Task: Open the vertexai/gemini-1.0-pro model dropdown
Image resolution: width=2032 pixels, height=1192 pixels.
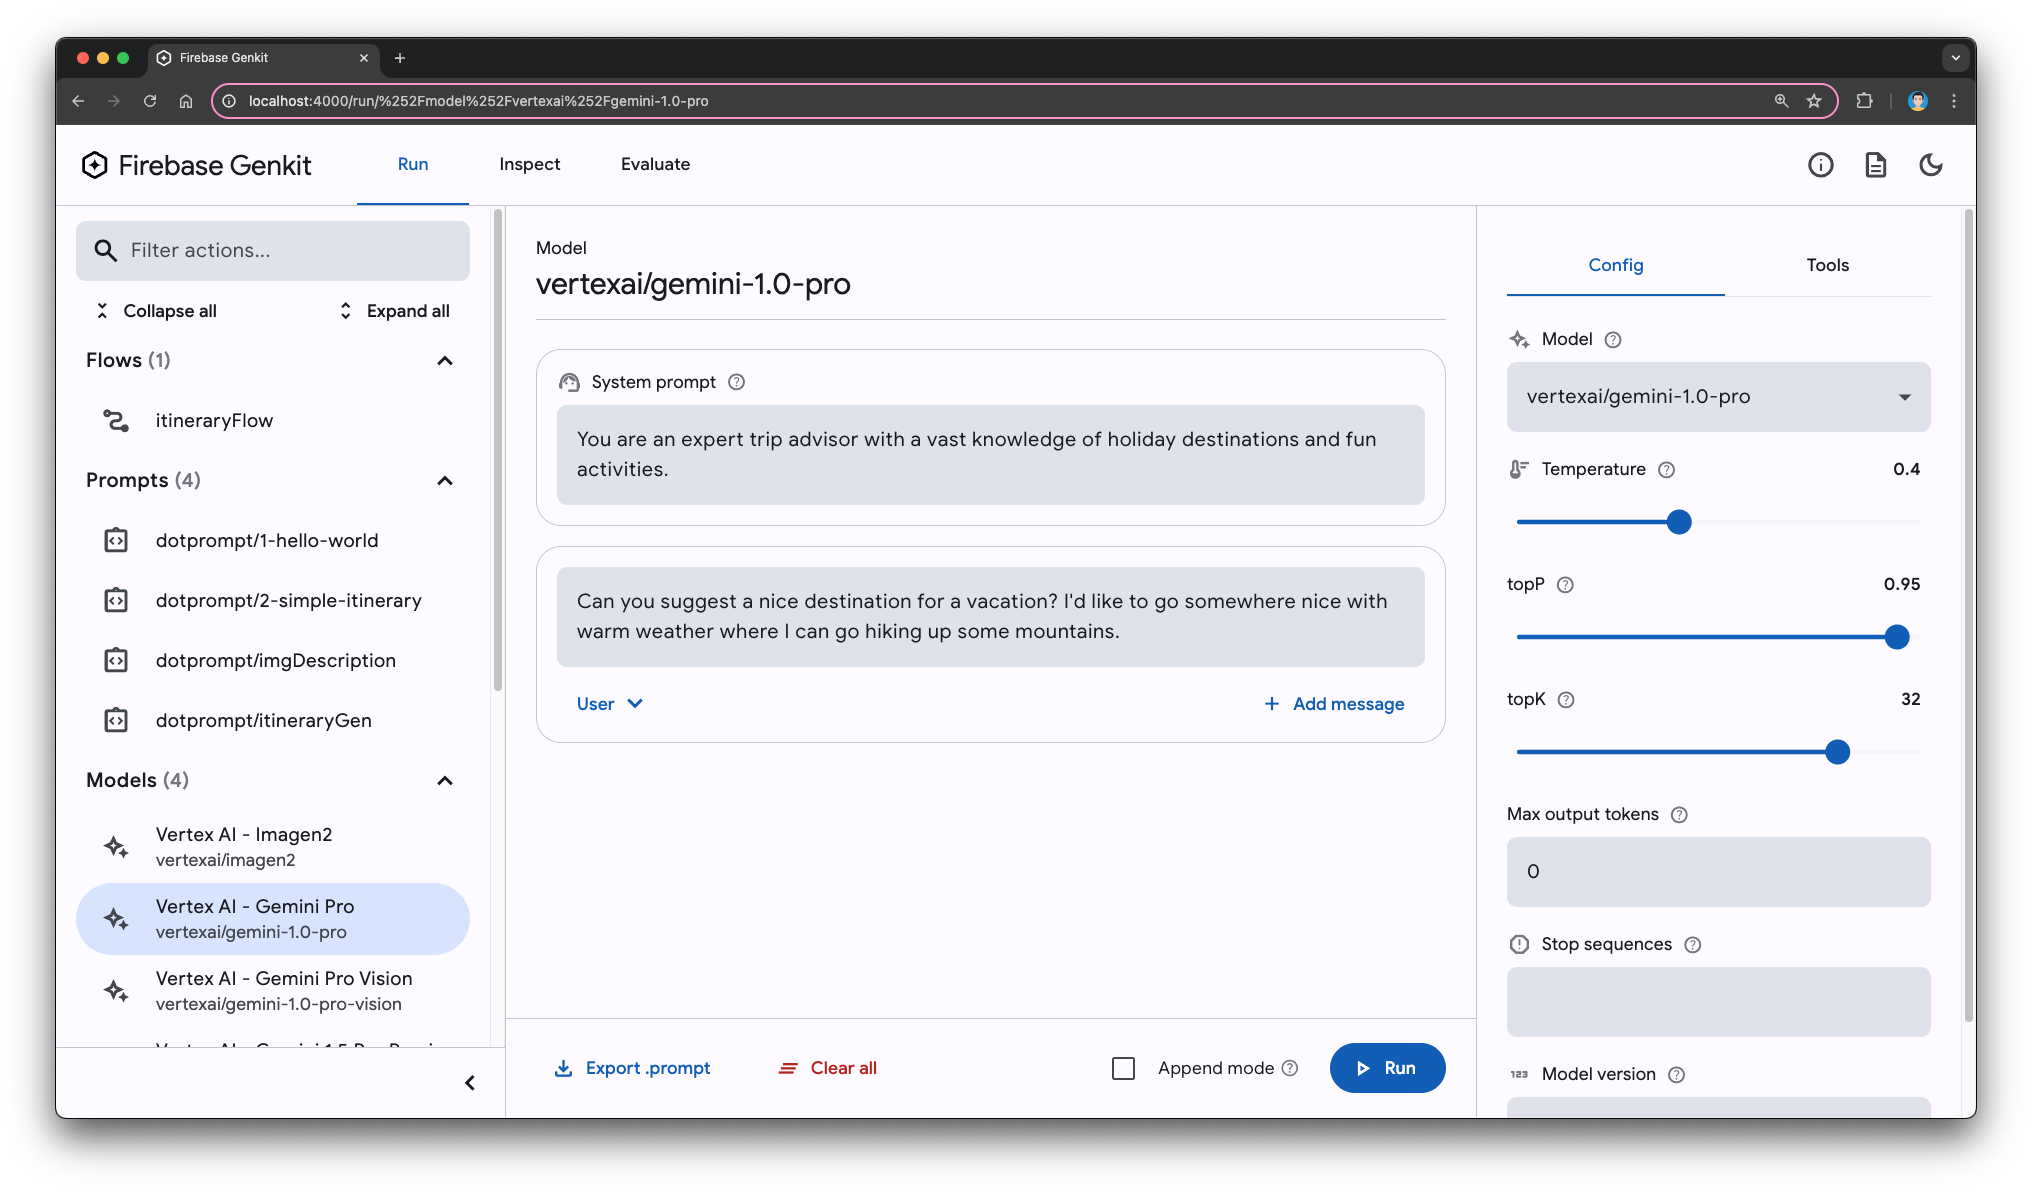Action: click(1717, 396)
